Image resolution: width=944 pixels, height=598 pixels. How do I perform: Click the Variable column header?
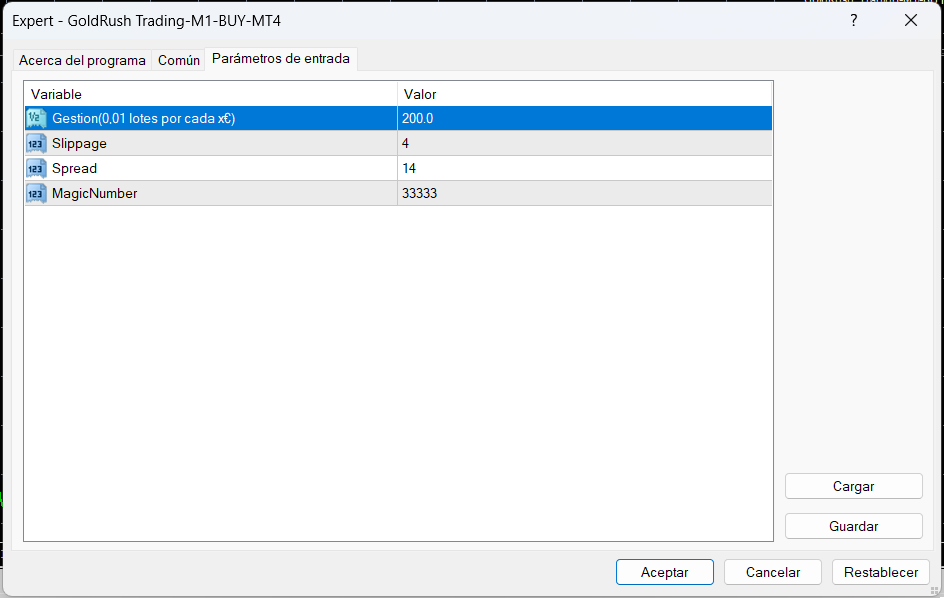point(210,94)
